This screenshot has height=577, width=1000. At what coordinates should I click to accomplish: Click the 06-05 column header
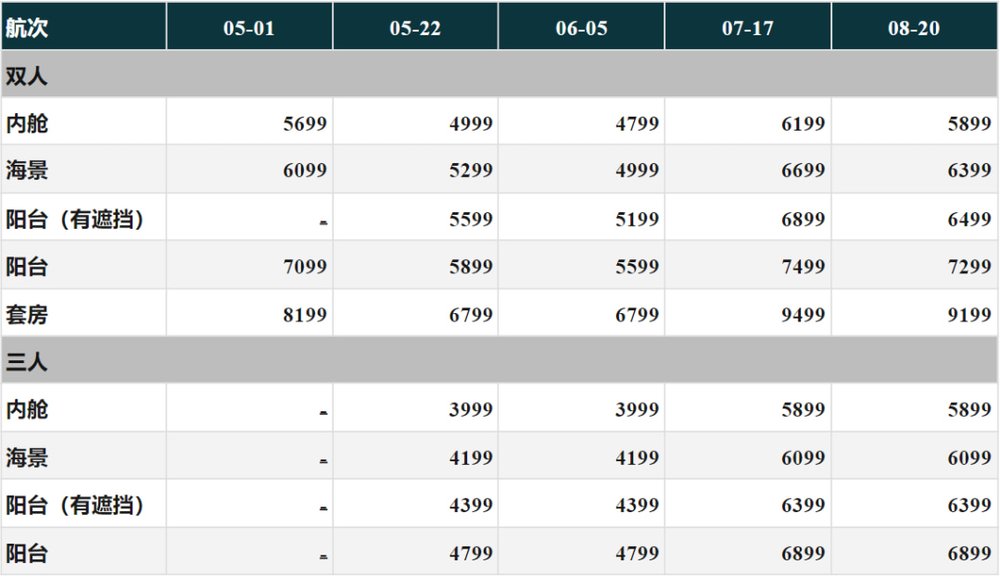[581, 28]
